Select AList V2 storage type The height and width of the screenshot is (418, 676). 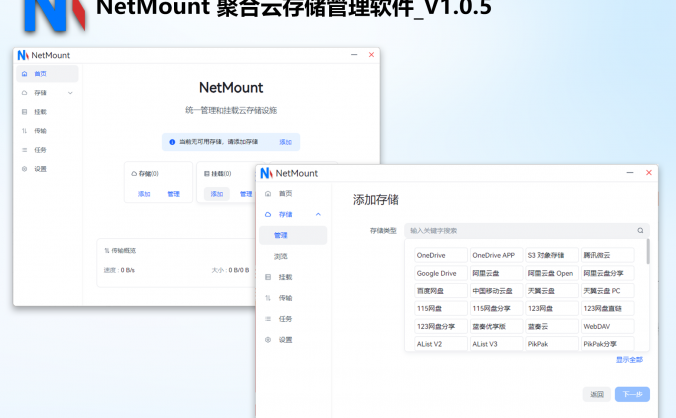441,344
